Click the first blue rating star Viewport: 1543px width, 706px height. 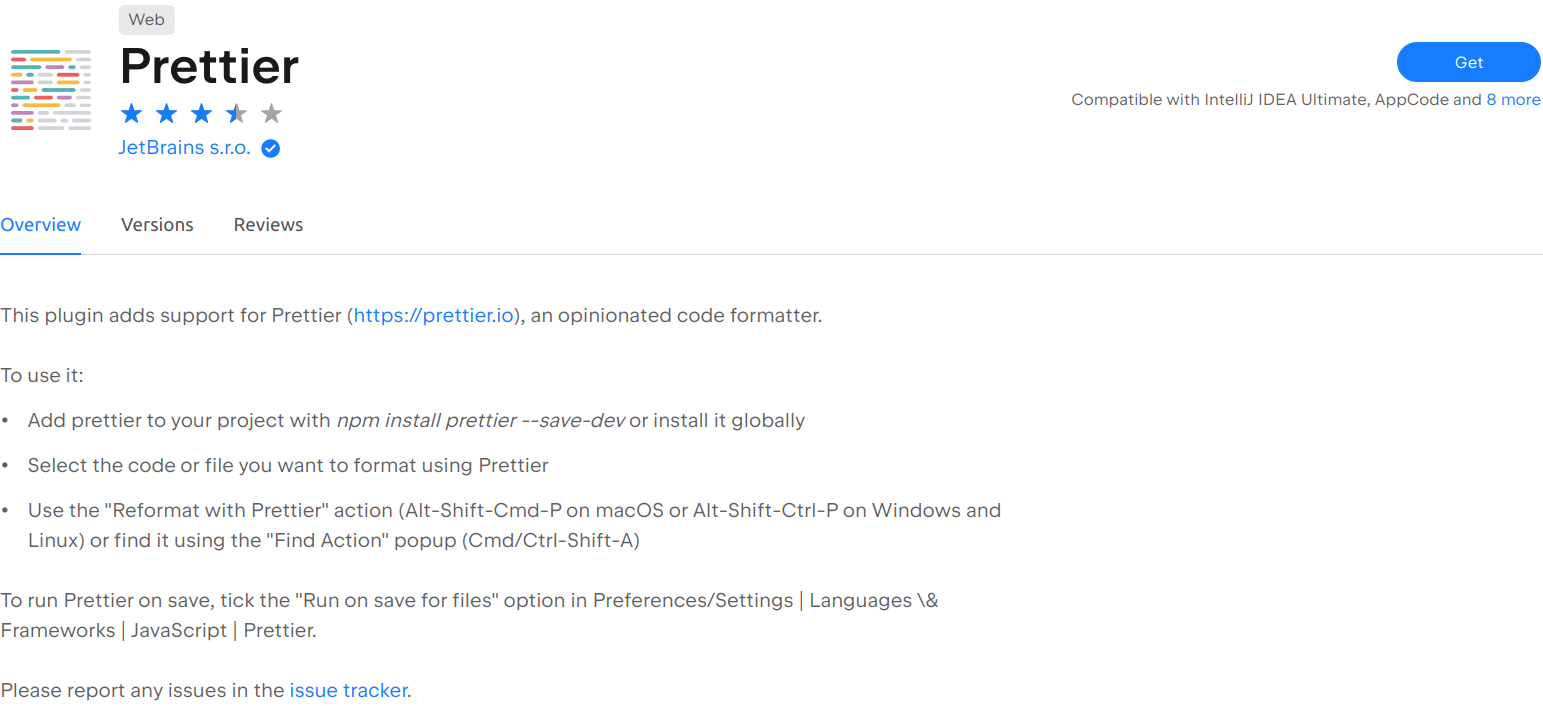coord(131,114)
